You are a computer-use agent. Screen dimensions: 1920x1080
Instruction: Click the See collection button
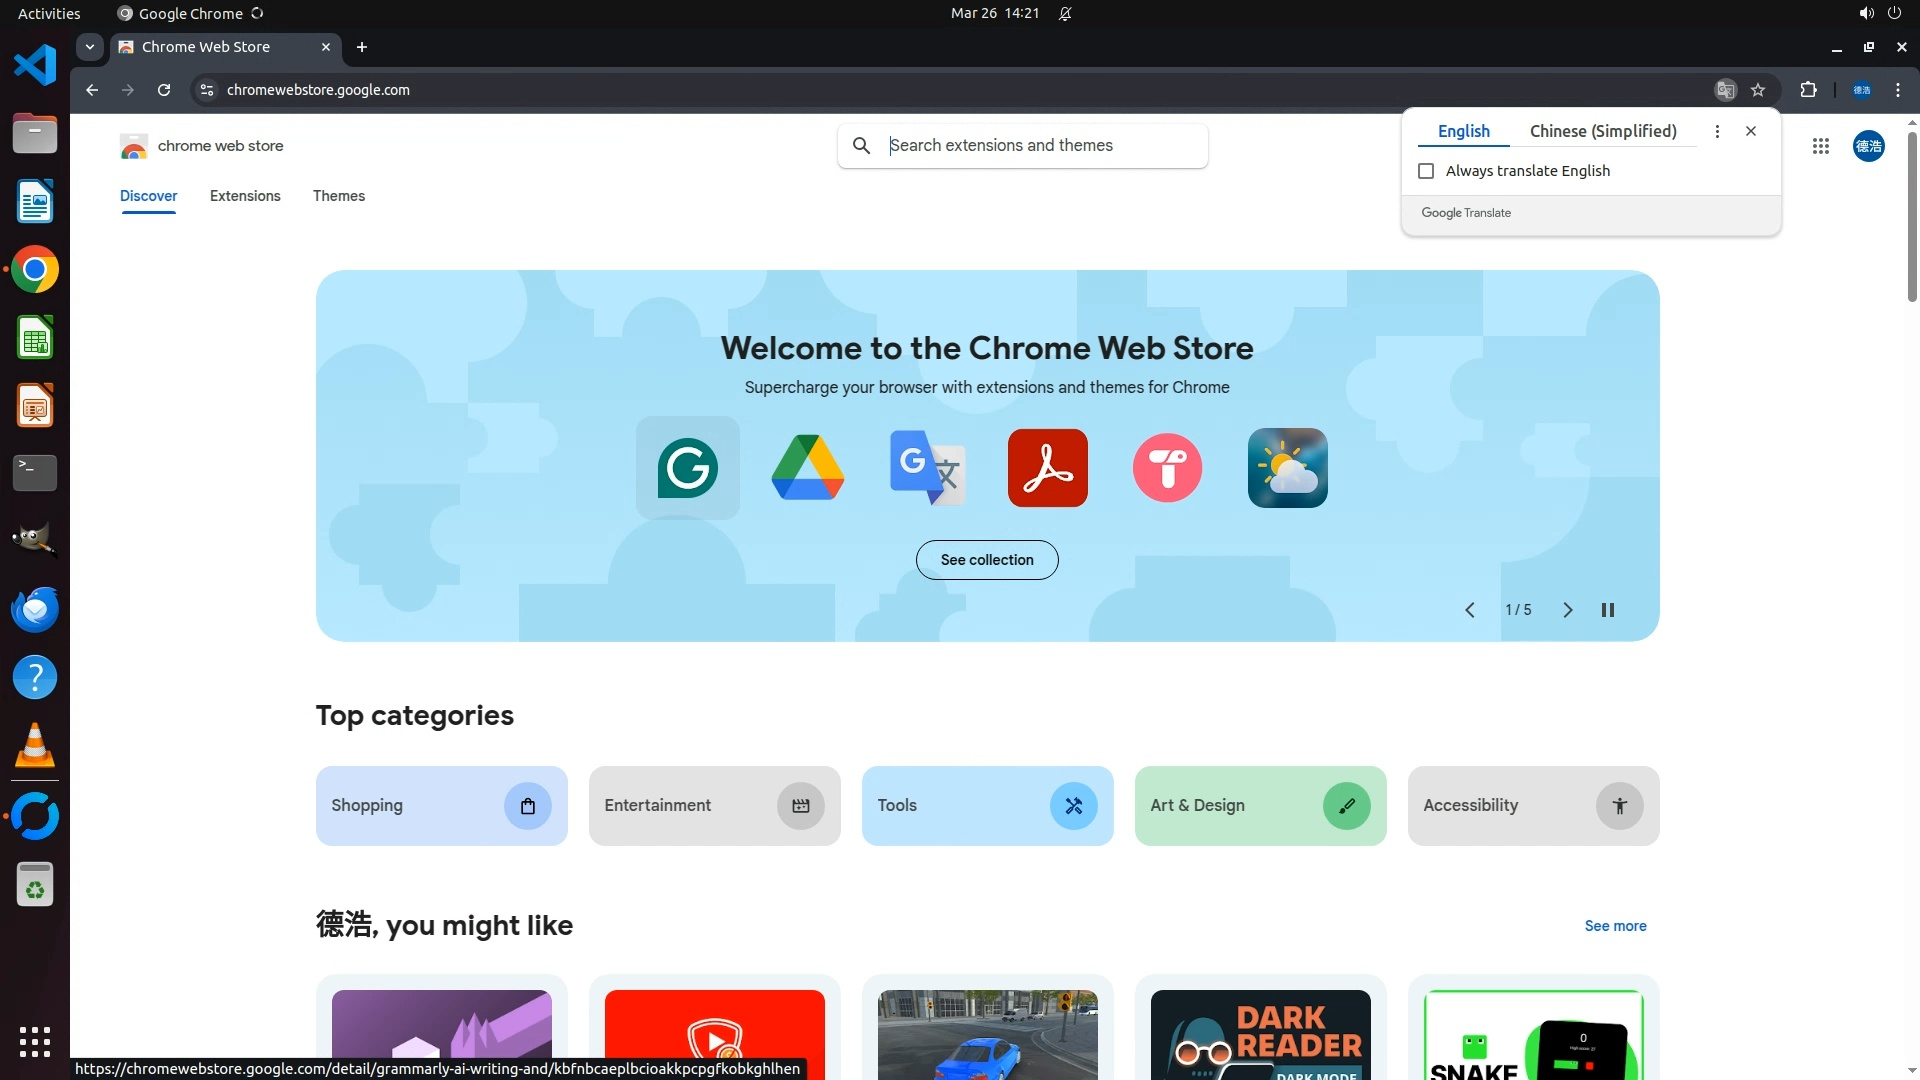pos(986,560)
